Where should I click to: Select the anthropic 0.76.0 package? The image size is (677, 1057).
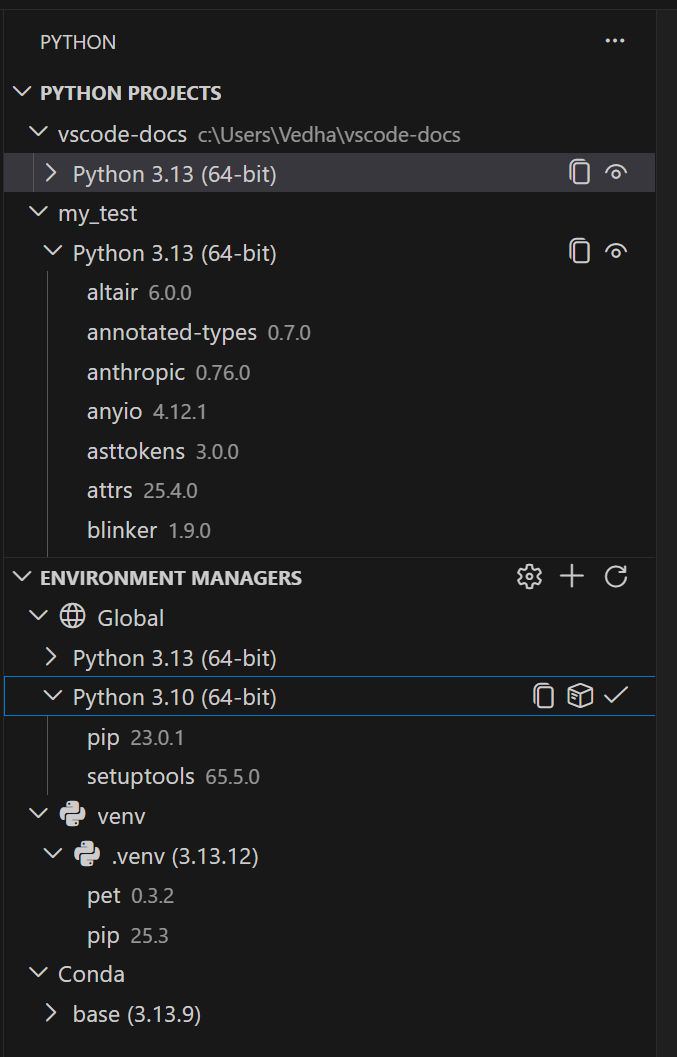point(136,371)
